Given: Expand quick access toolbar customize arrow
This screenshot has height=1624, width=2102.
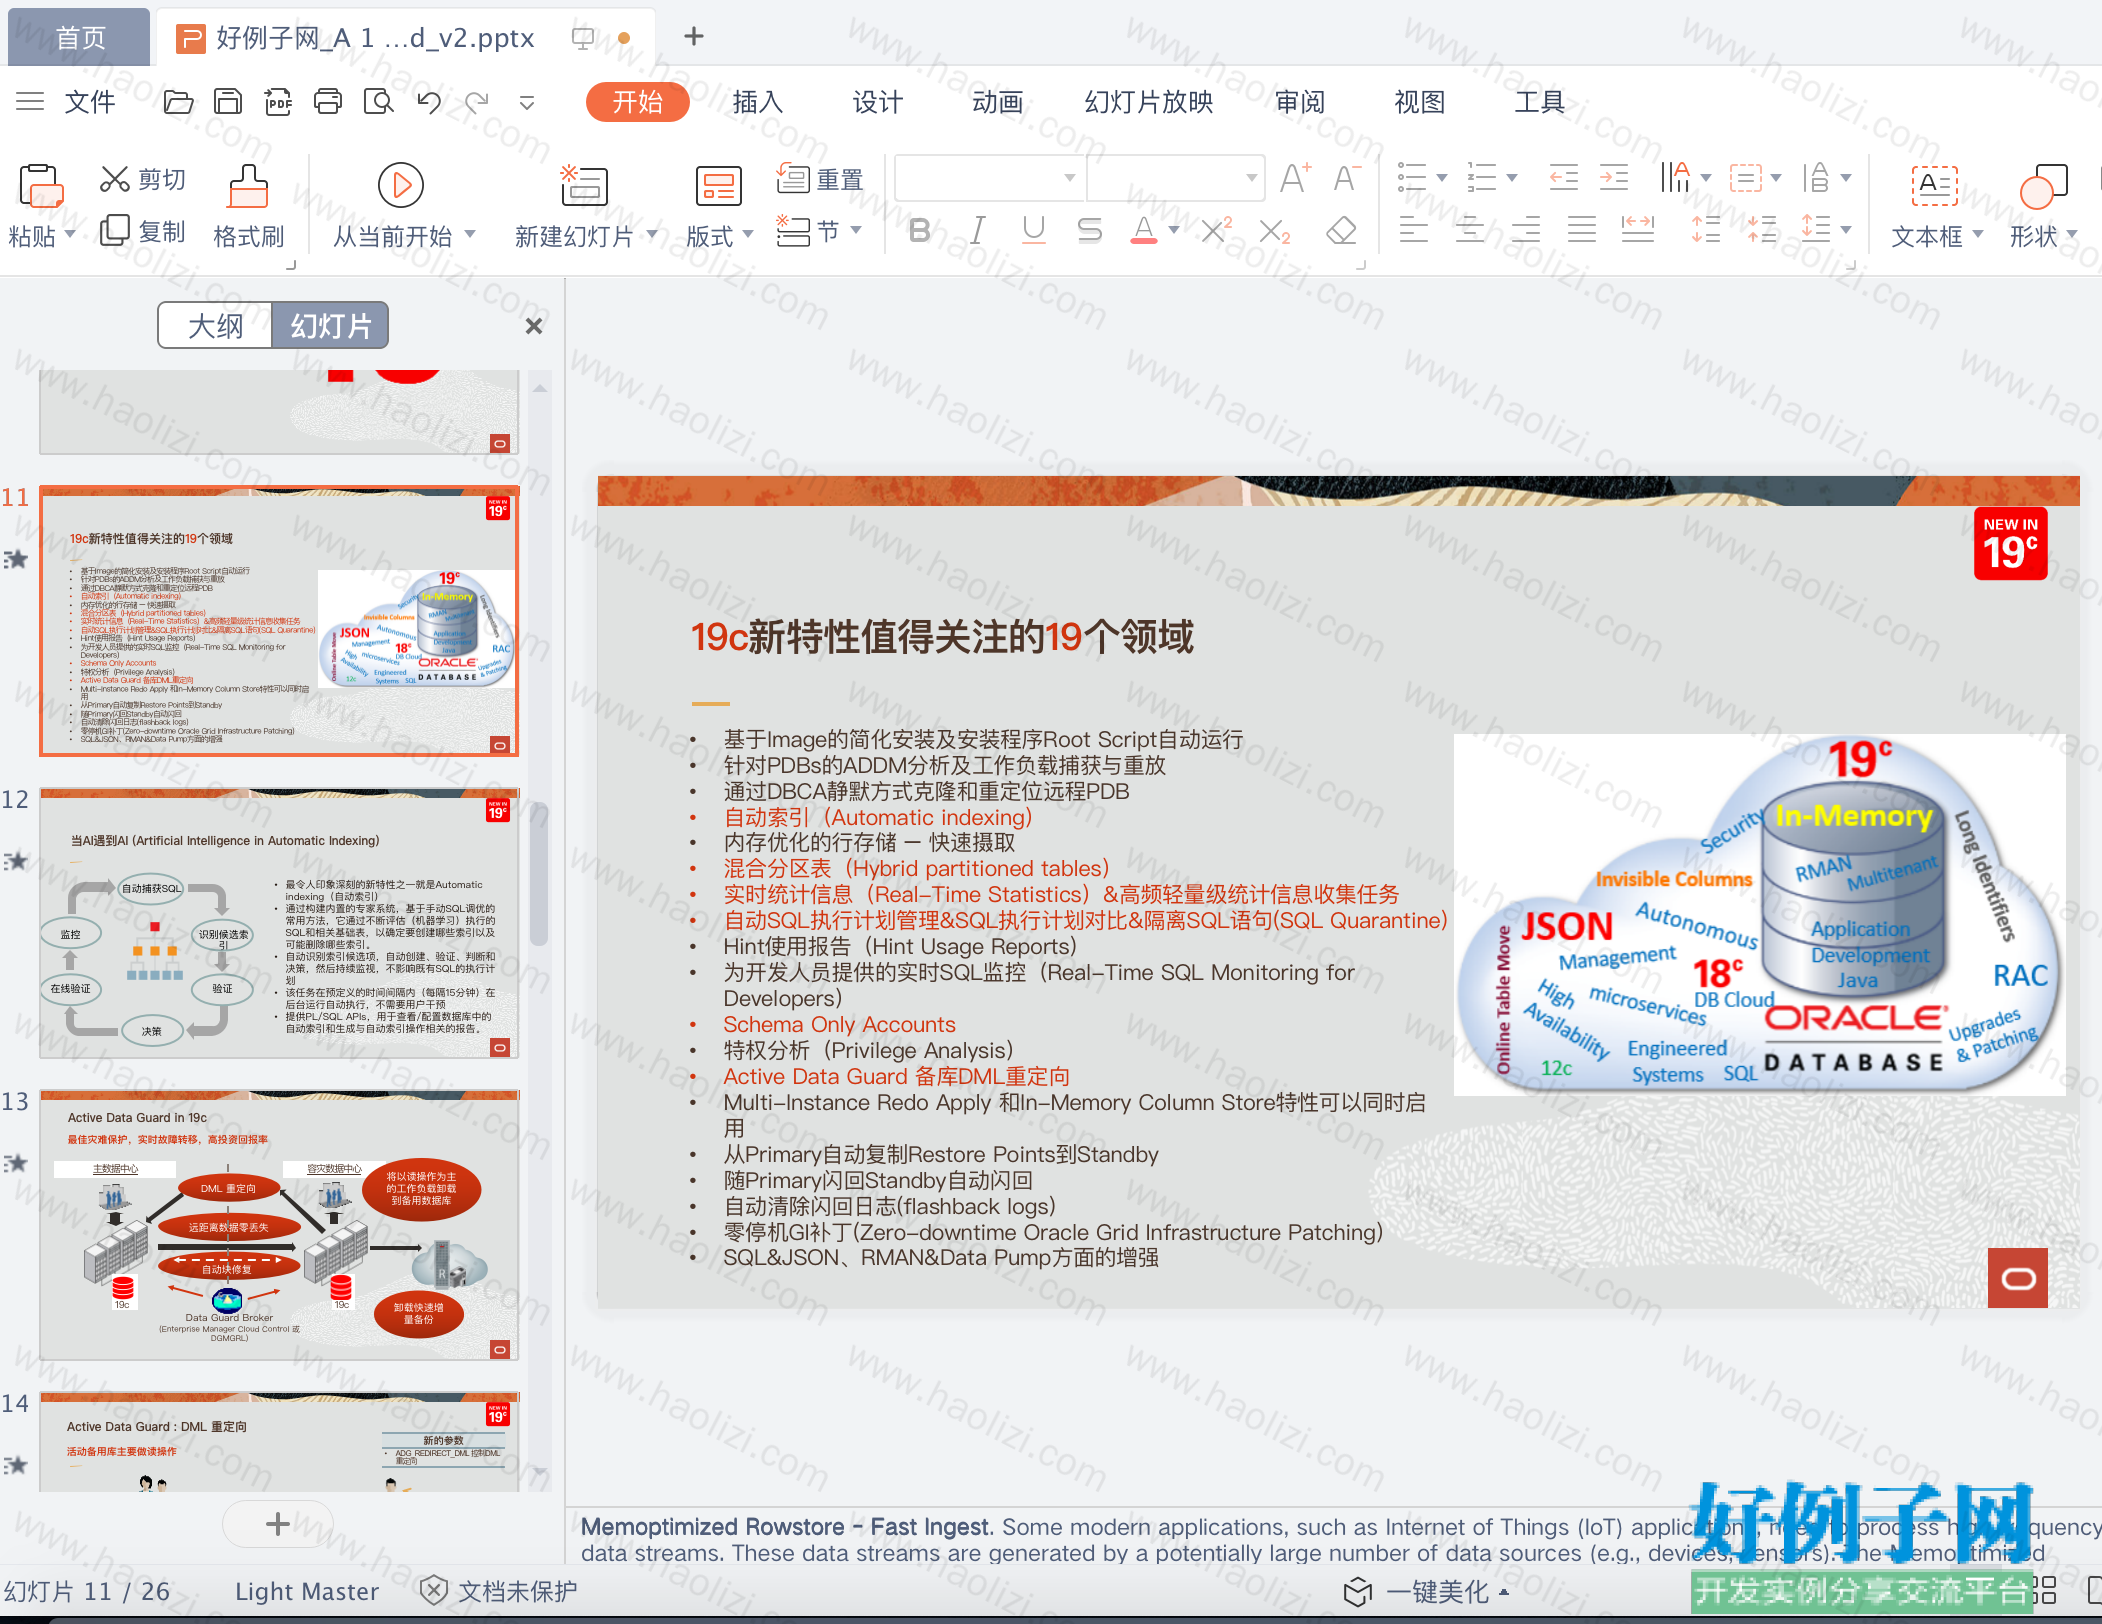Looking at the screenshot, I should coord(527,102).
